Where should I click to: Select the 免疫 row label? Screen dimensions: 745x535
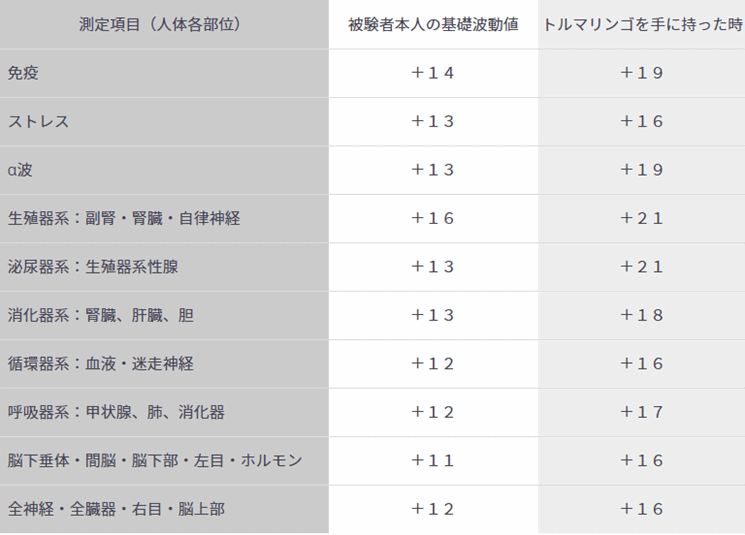(x=23, y=73)
